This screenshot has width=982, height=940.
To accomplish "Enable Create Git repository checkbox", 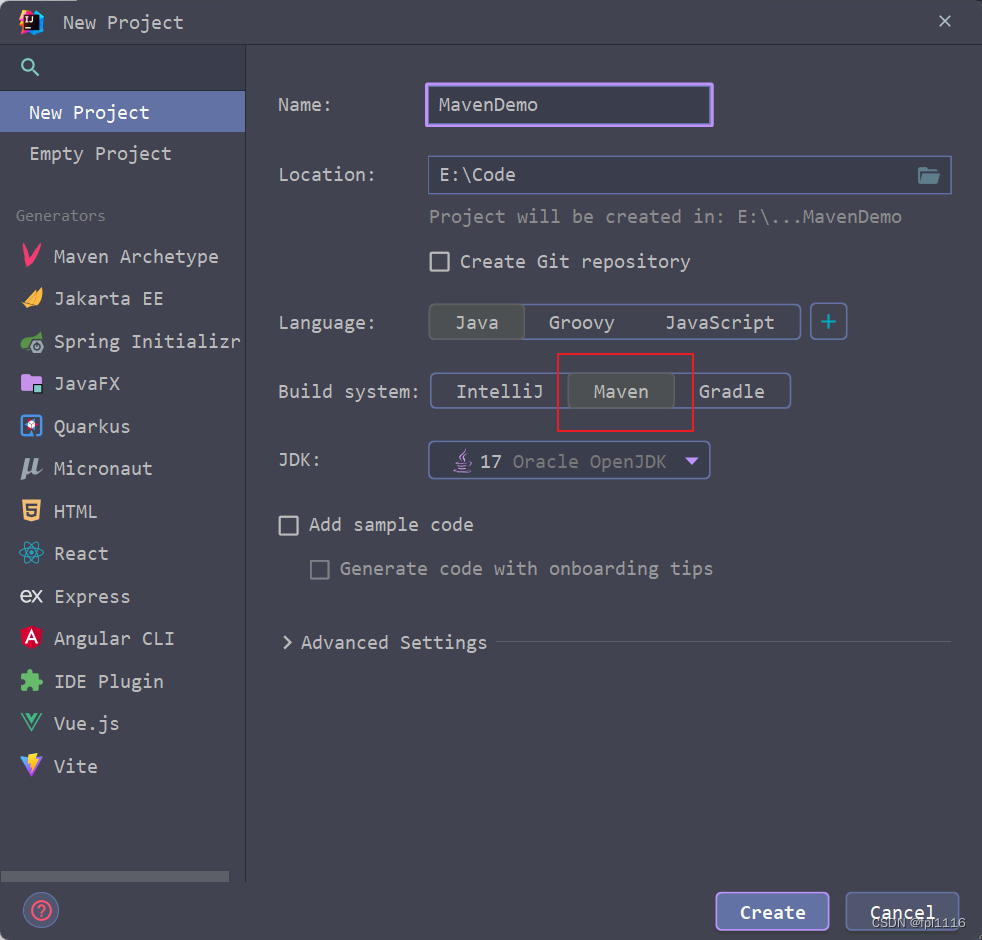I will tap(440, 261).
